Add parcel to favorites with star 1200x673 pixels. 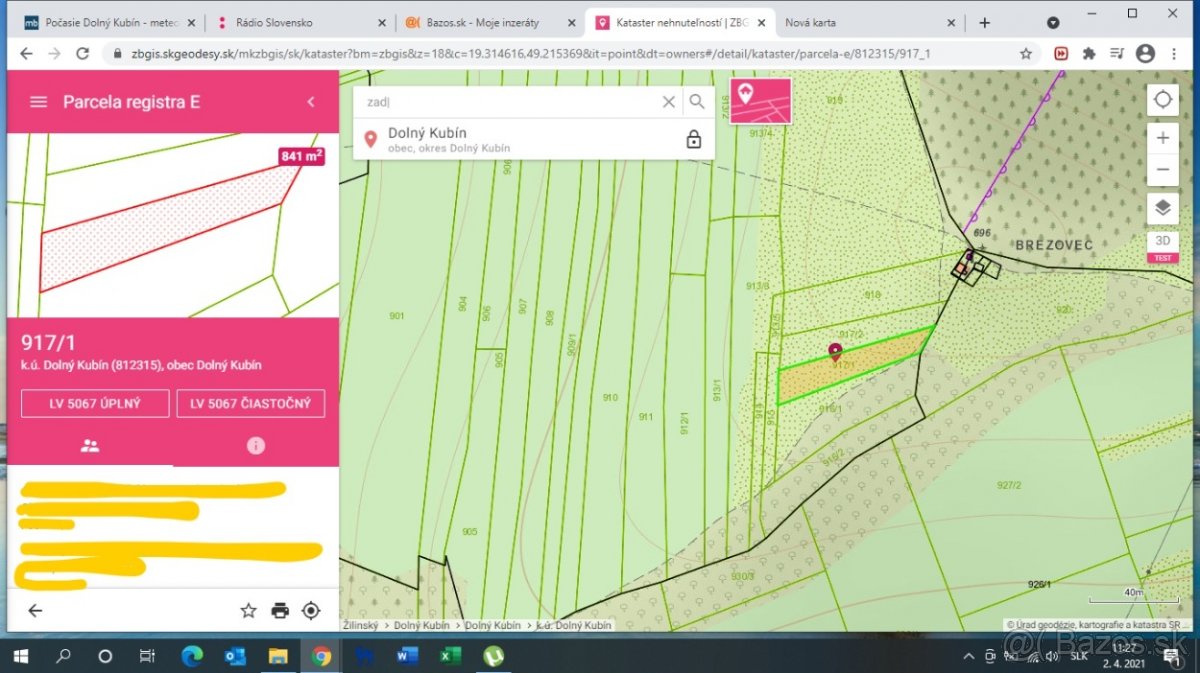[x=248, y=611]
